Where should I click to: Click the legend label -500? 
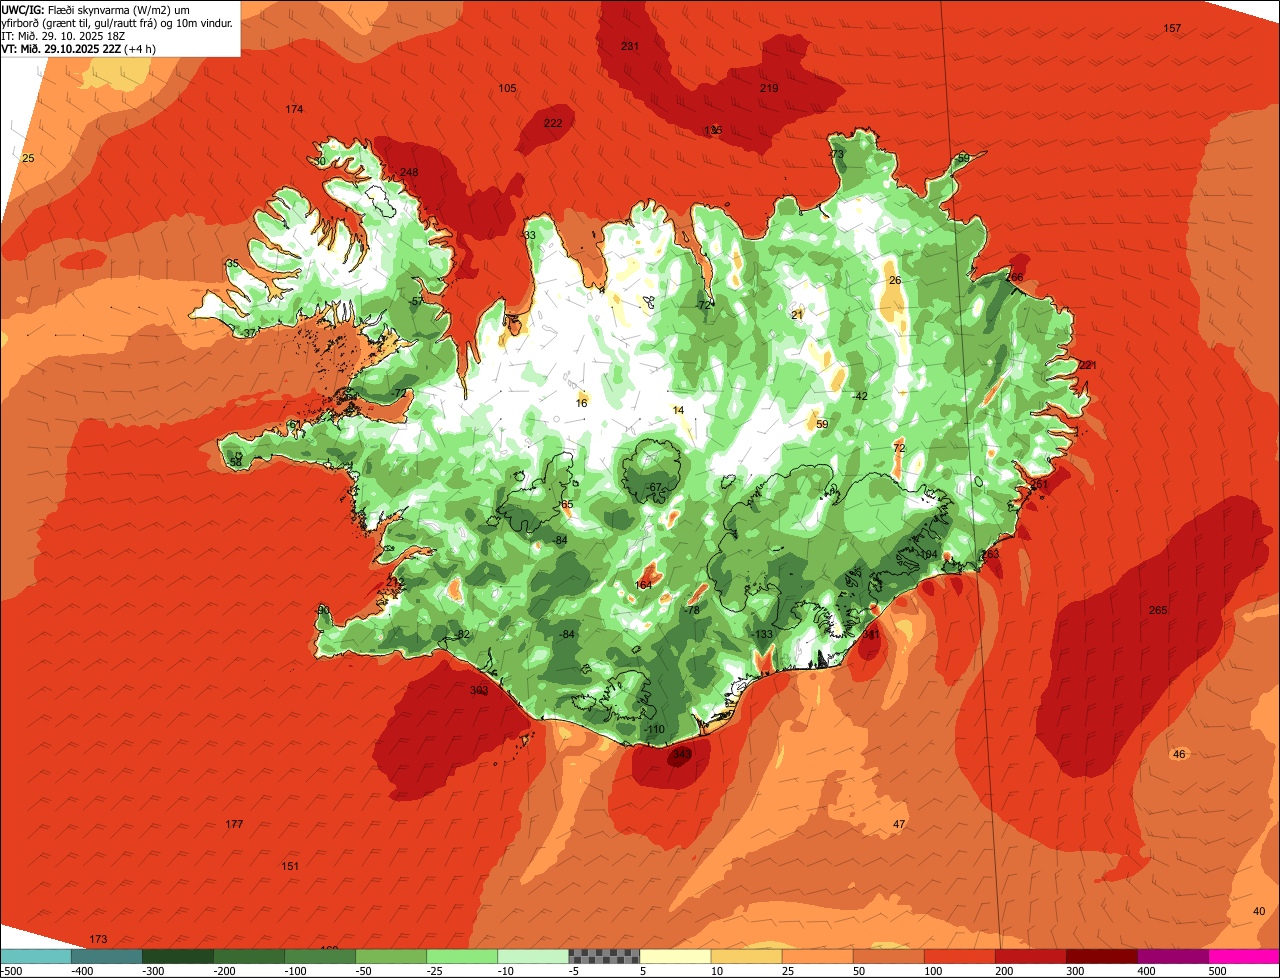(12, 970)
